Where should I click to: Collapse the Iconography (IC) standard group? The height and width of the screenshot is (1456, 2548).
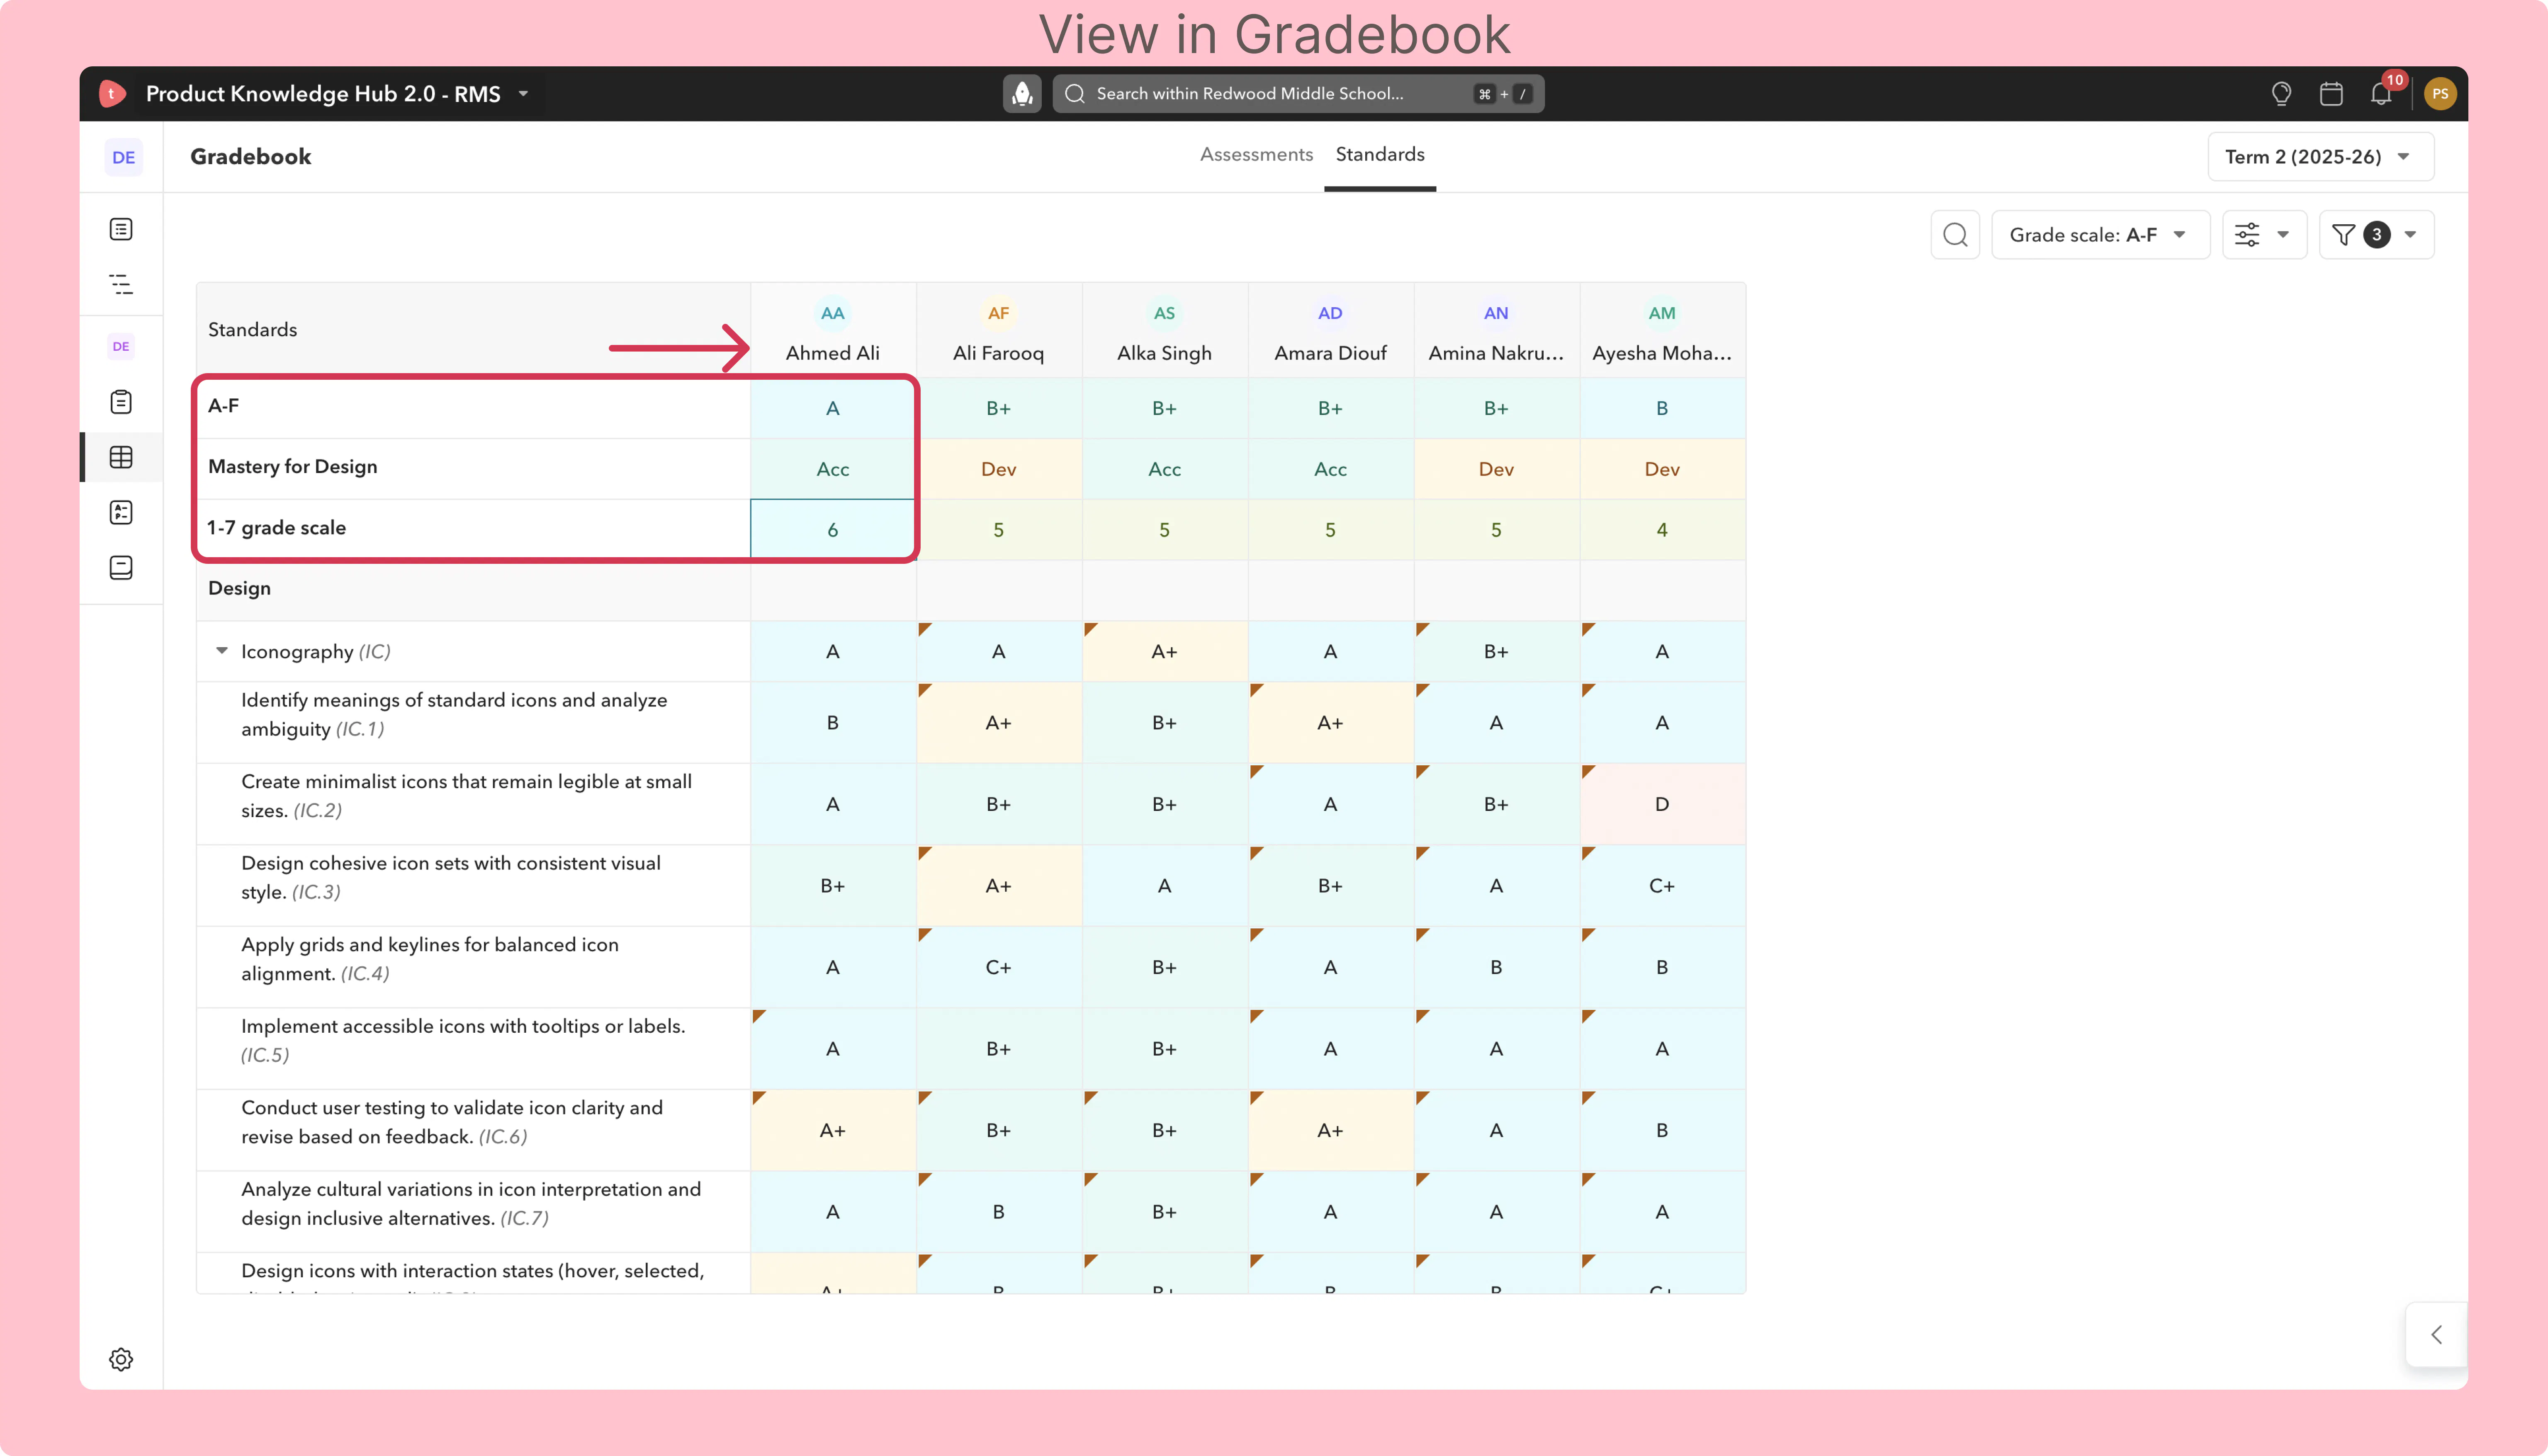tap(222, 651)
